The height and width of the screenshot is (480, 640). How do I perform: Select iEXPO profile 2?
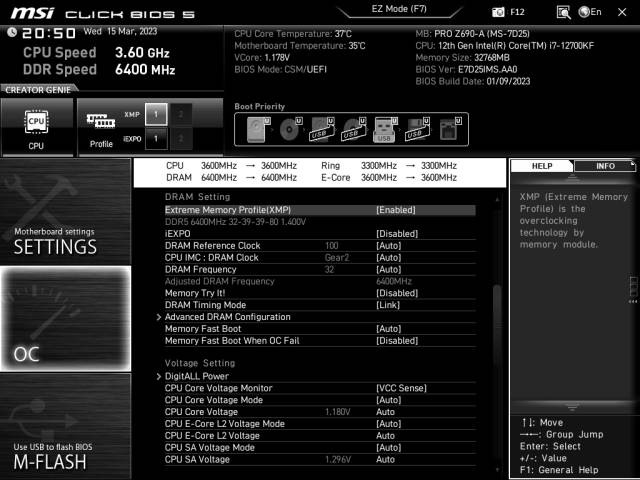pyautogui.click(x=181, y=139)
